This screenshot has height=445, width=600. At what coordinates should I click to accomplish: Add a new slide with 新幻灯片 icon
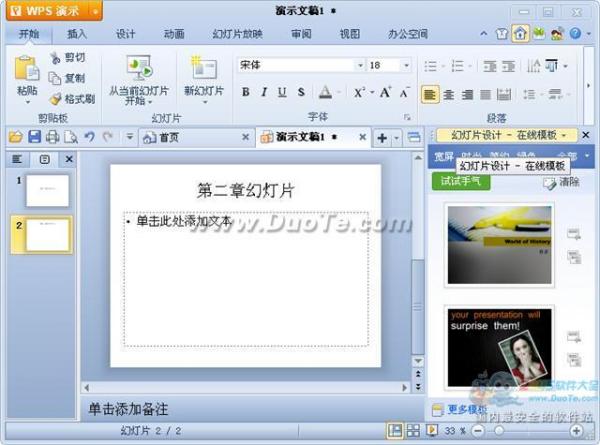coord(204,68)
